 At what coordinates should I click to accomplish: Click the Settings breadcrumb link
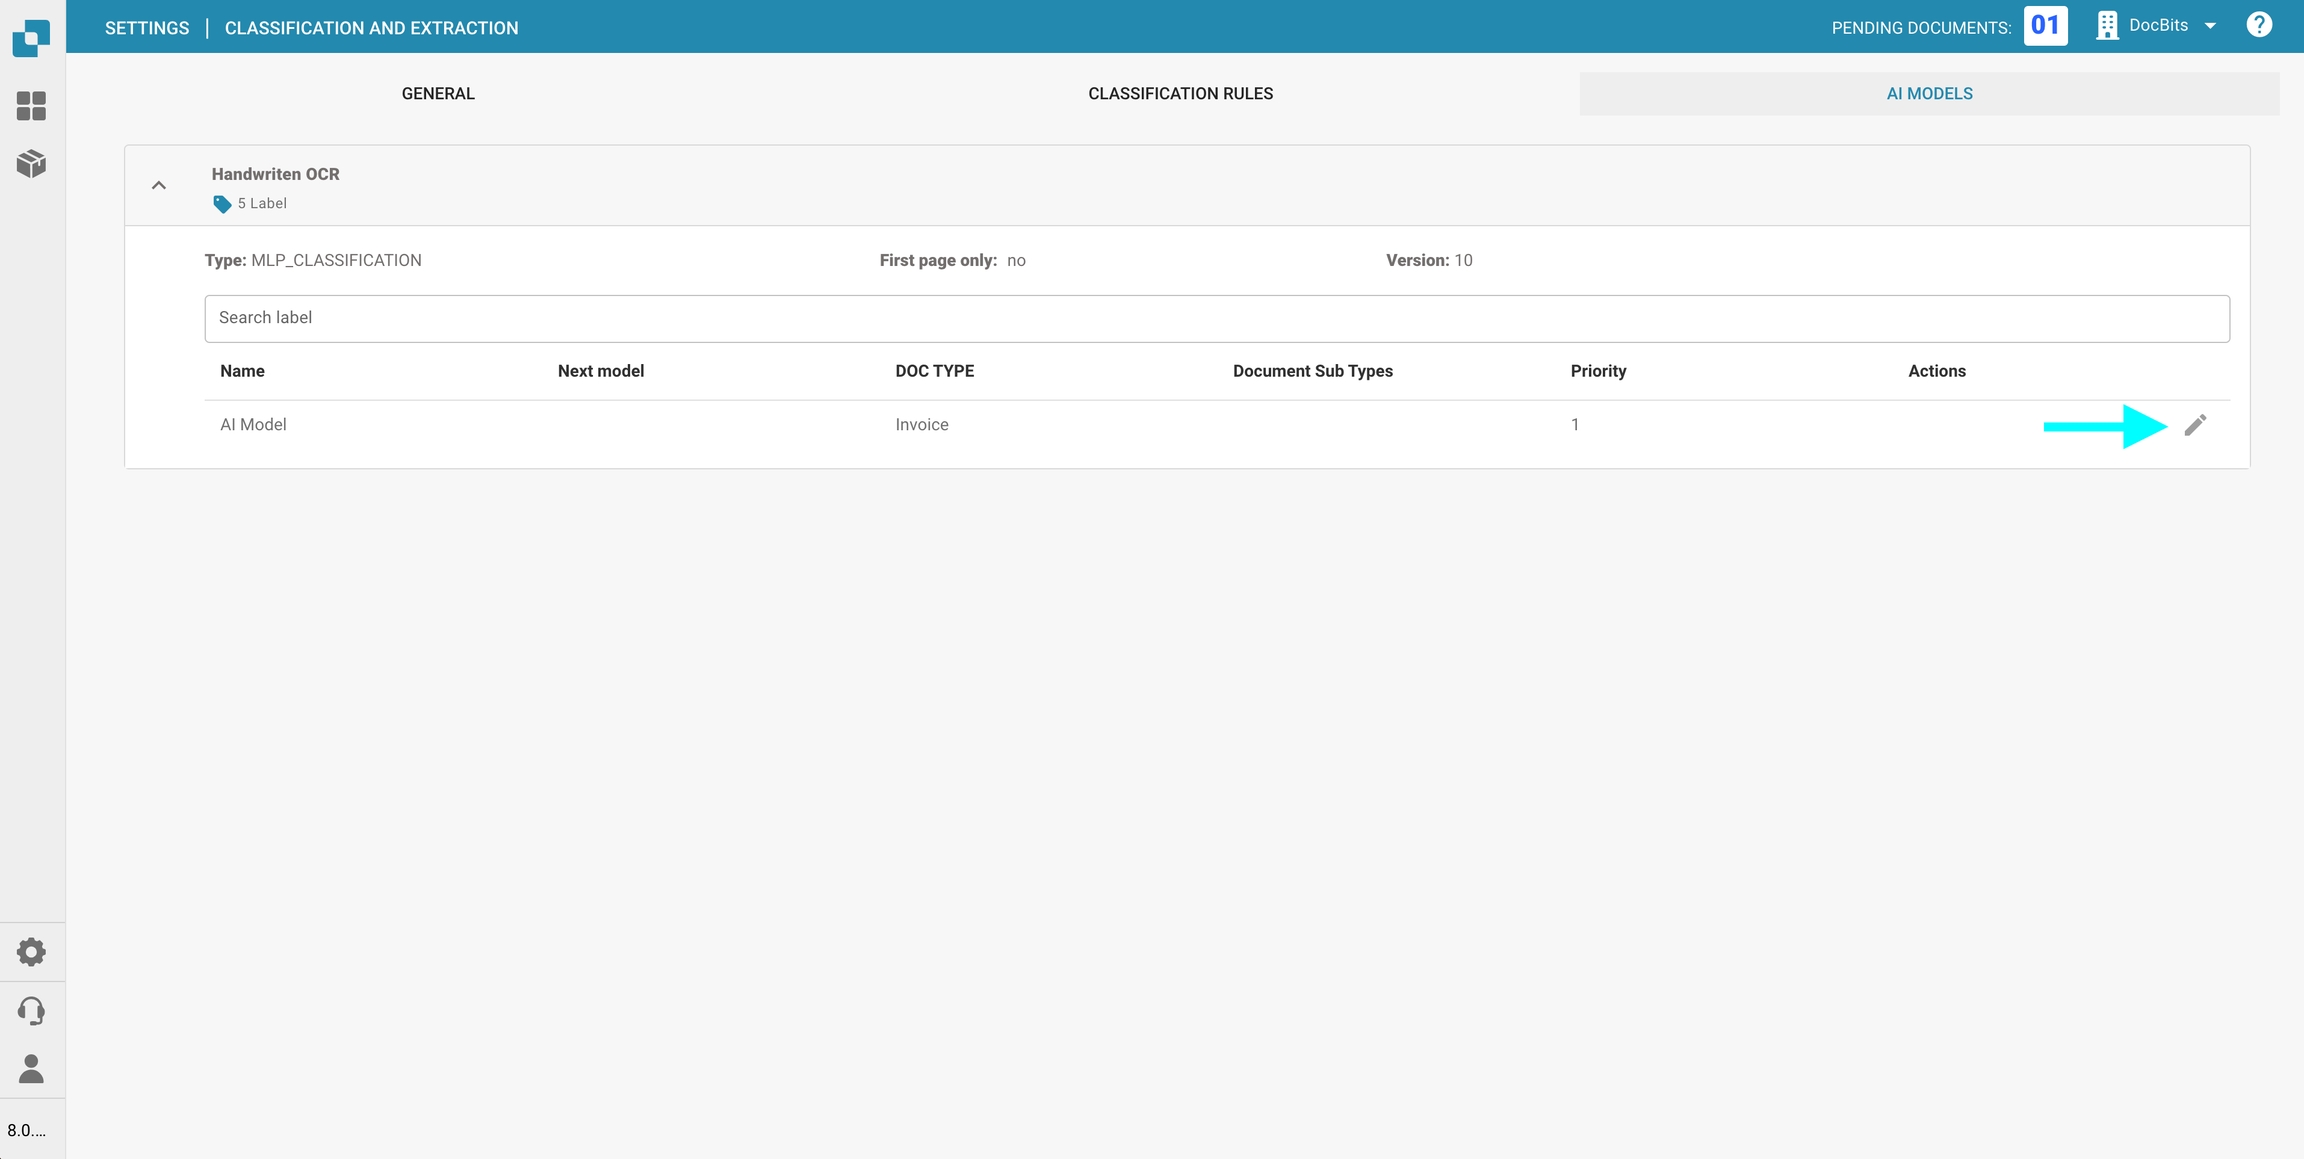(x=147, y=28)
